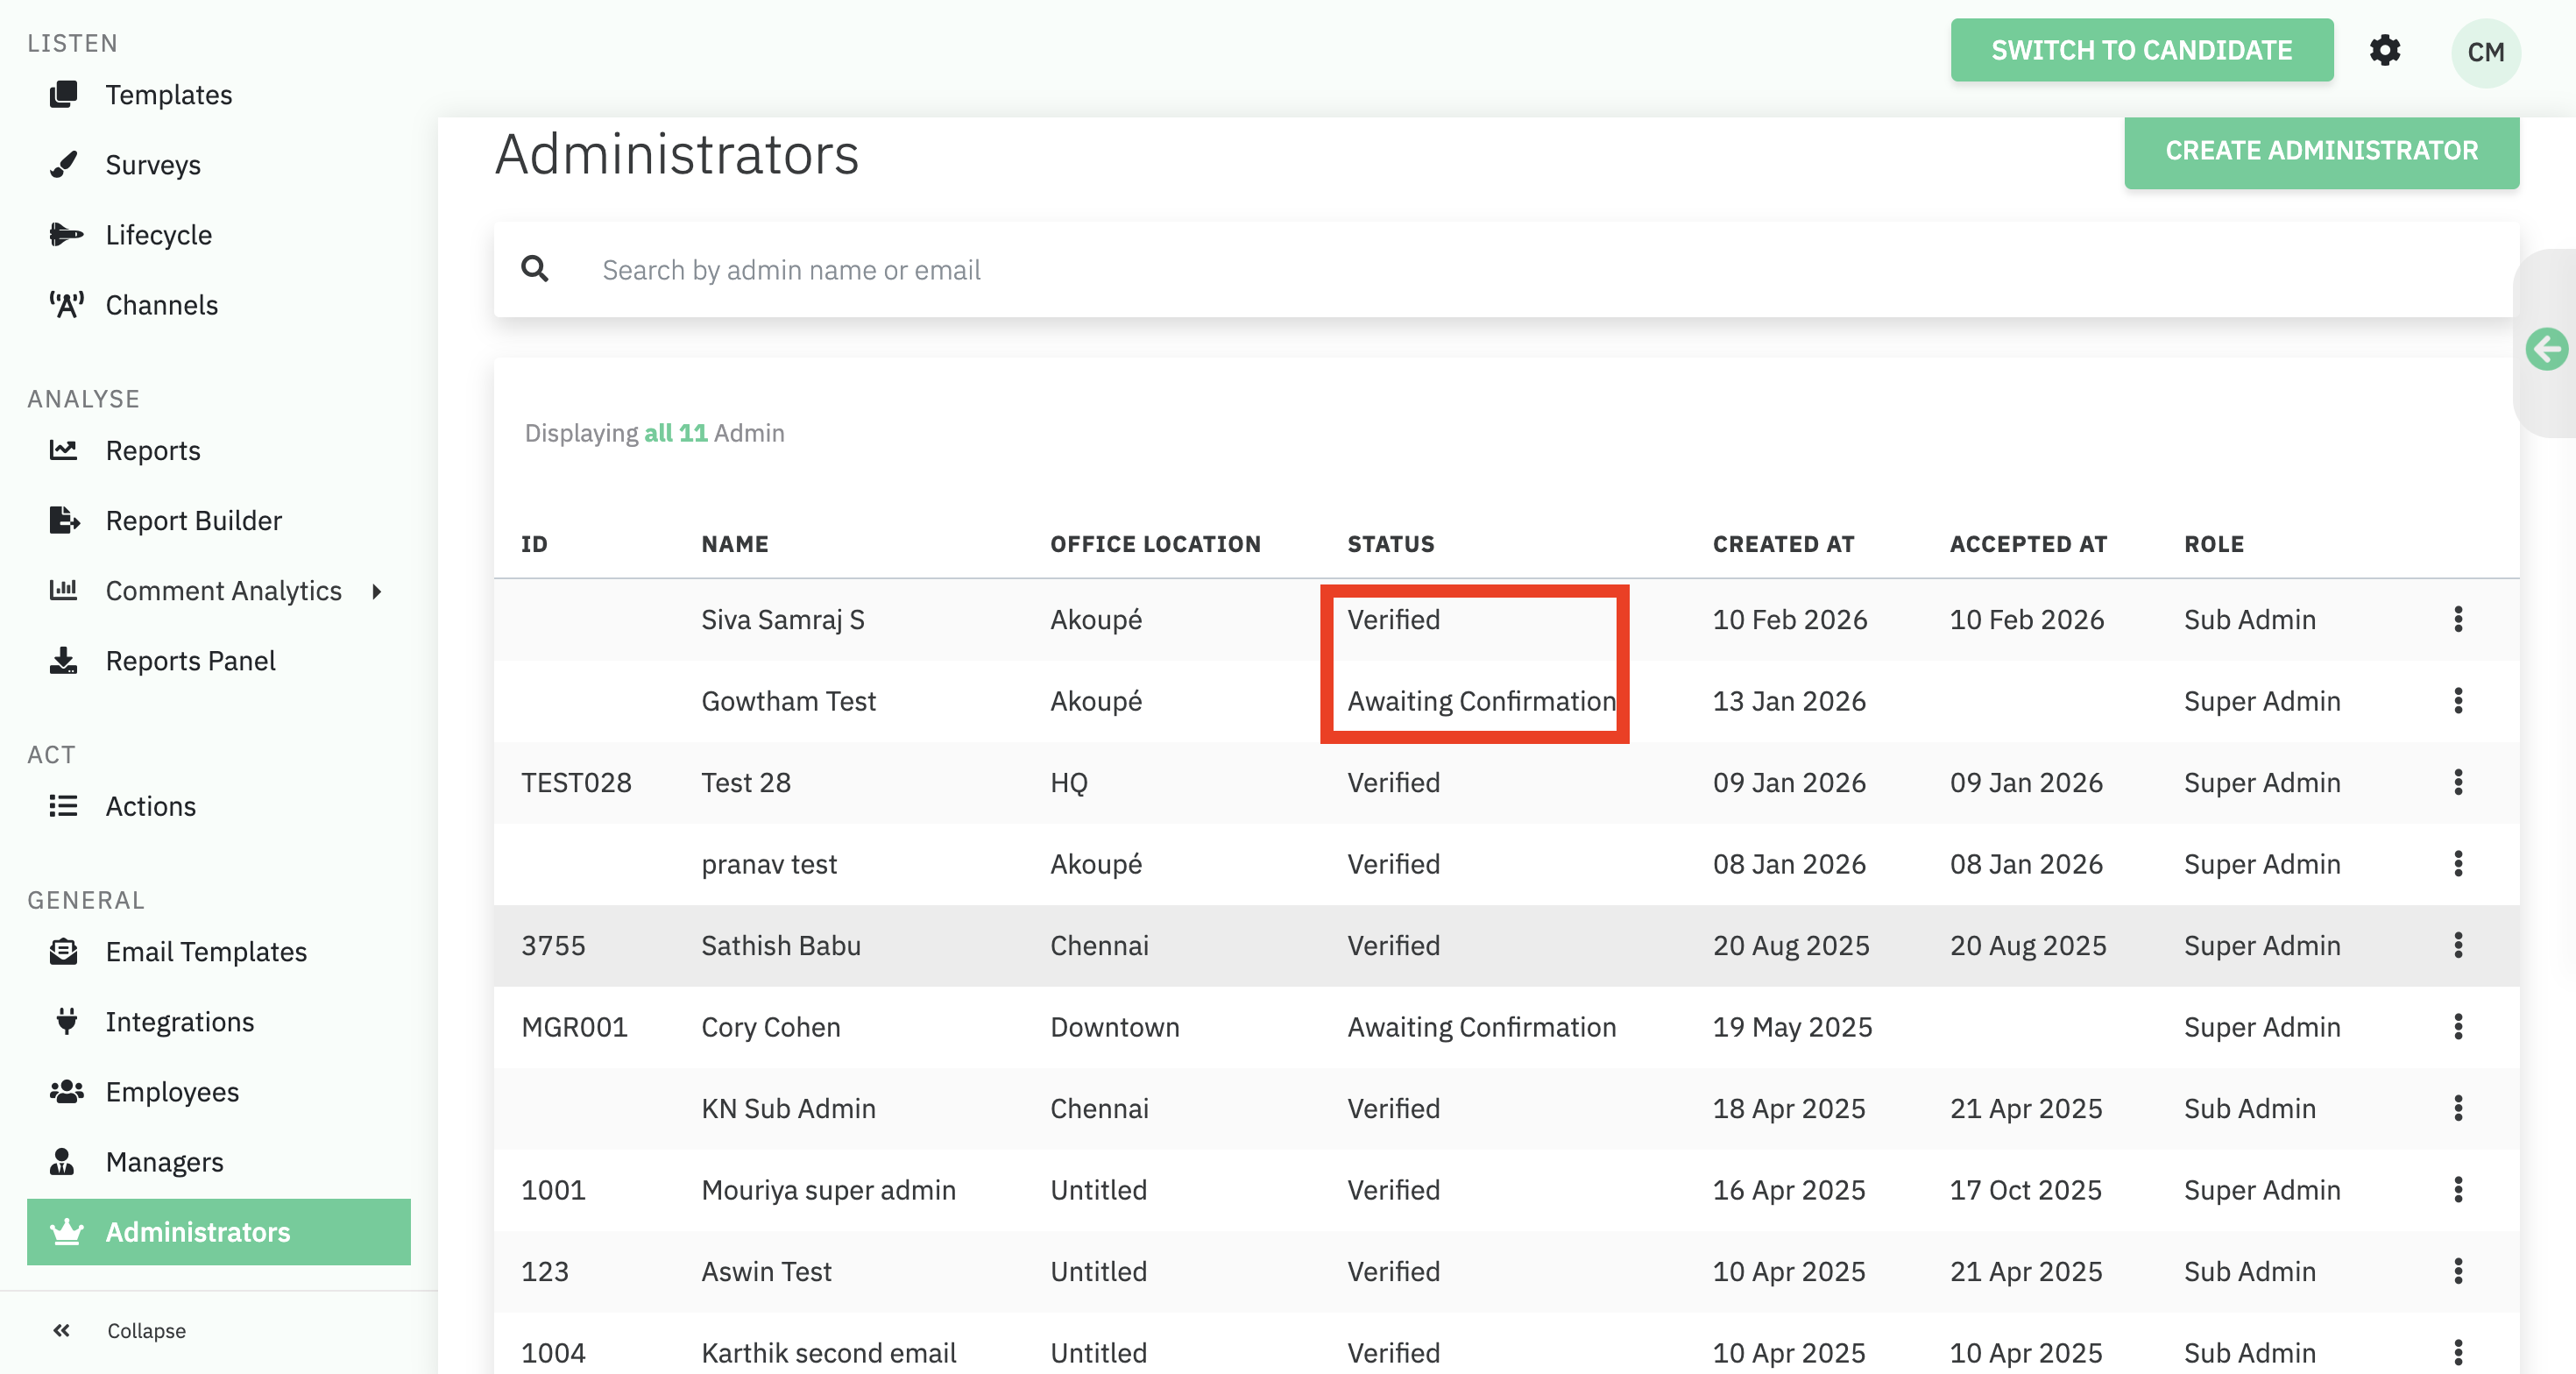This screenshot has height=1374, width=2576.
Task: Open three-dot menu for Sathish Babu
Action: pos(2457,946)
